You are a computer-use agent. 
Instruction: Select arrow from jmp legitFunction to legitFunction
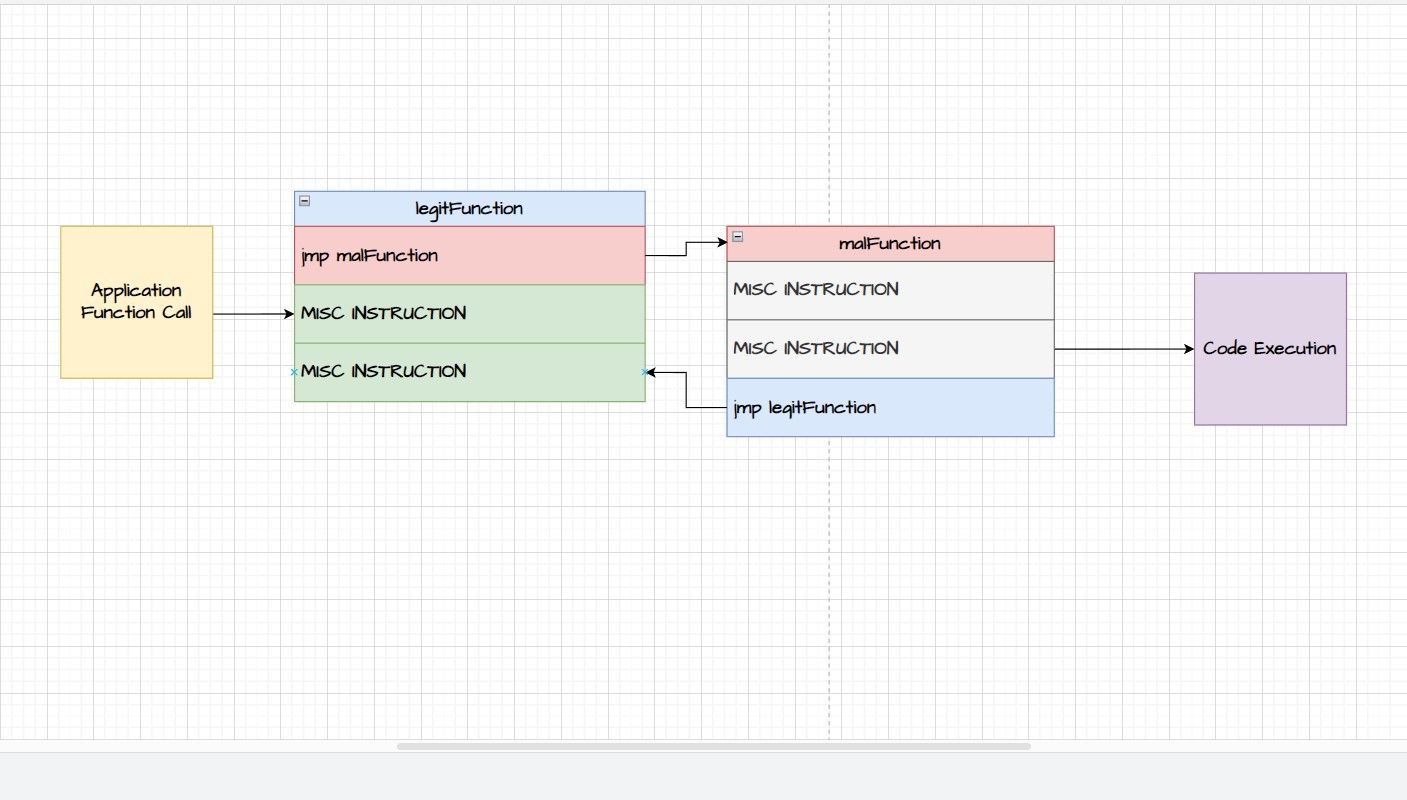tap(686, 391)
